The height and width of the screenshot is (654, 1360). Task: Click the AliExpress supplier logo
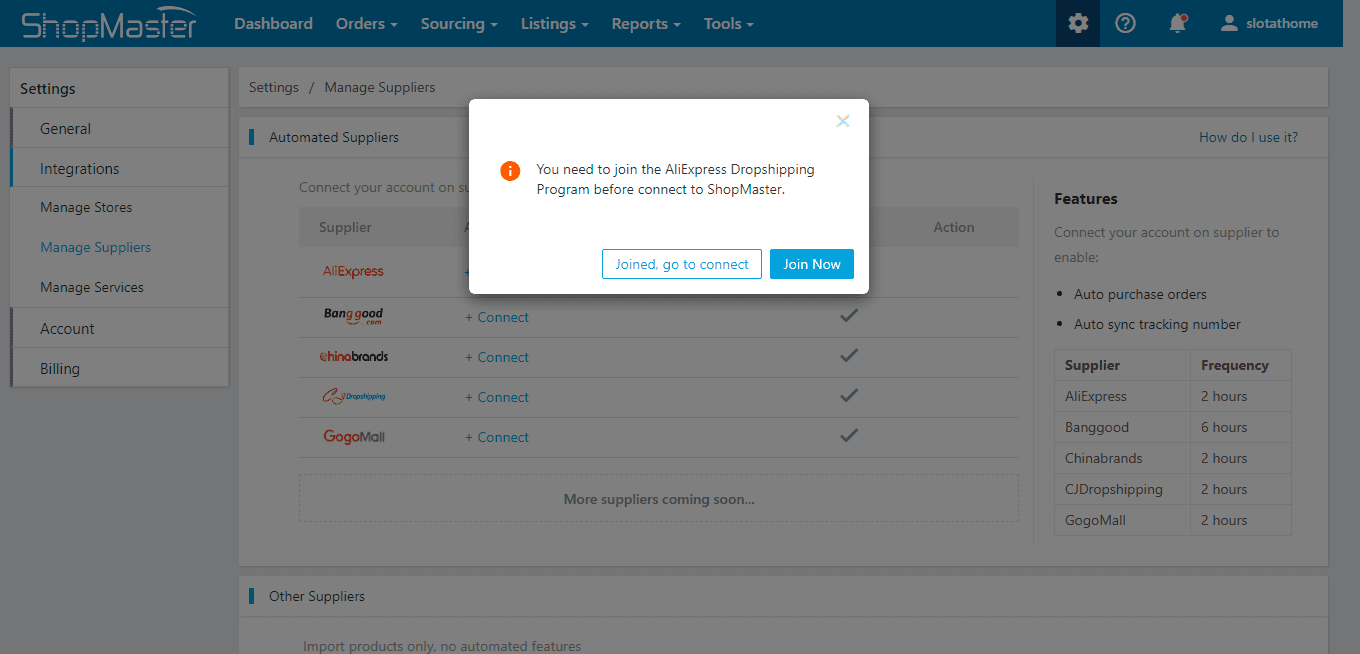tap(353, 271)
